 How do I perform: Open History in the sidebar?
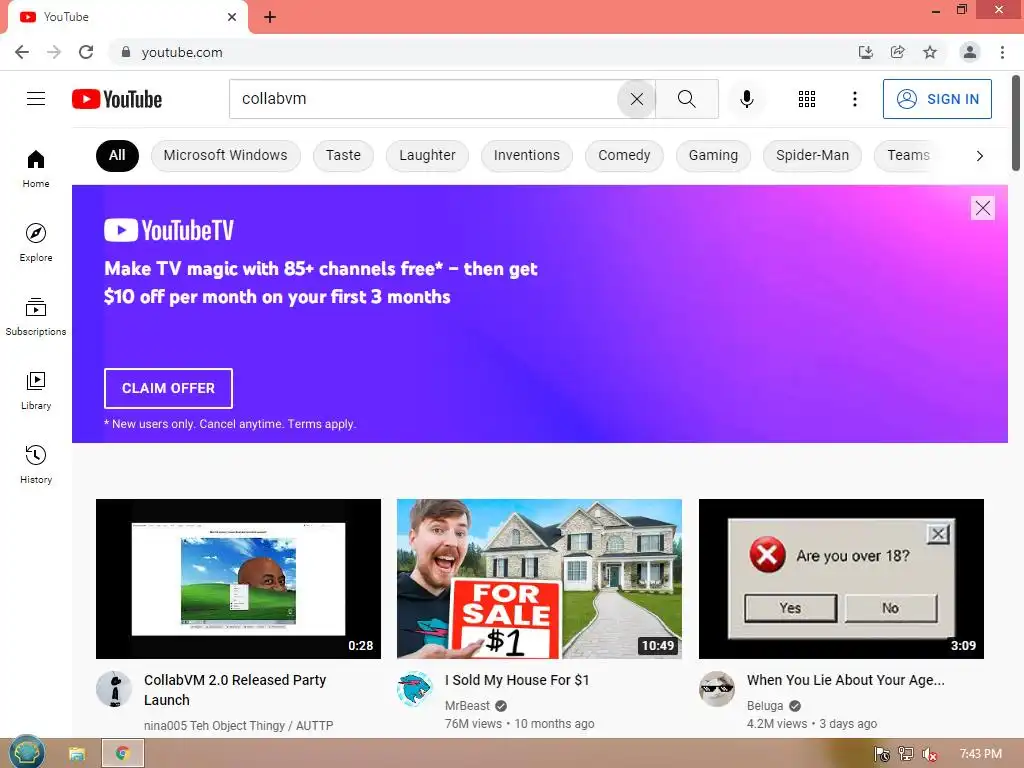pos(36,464)
